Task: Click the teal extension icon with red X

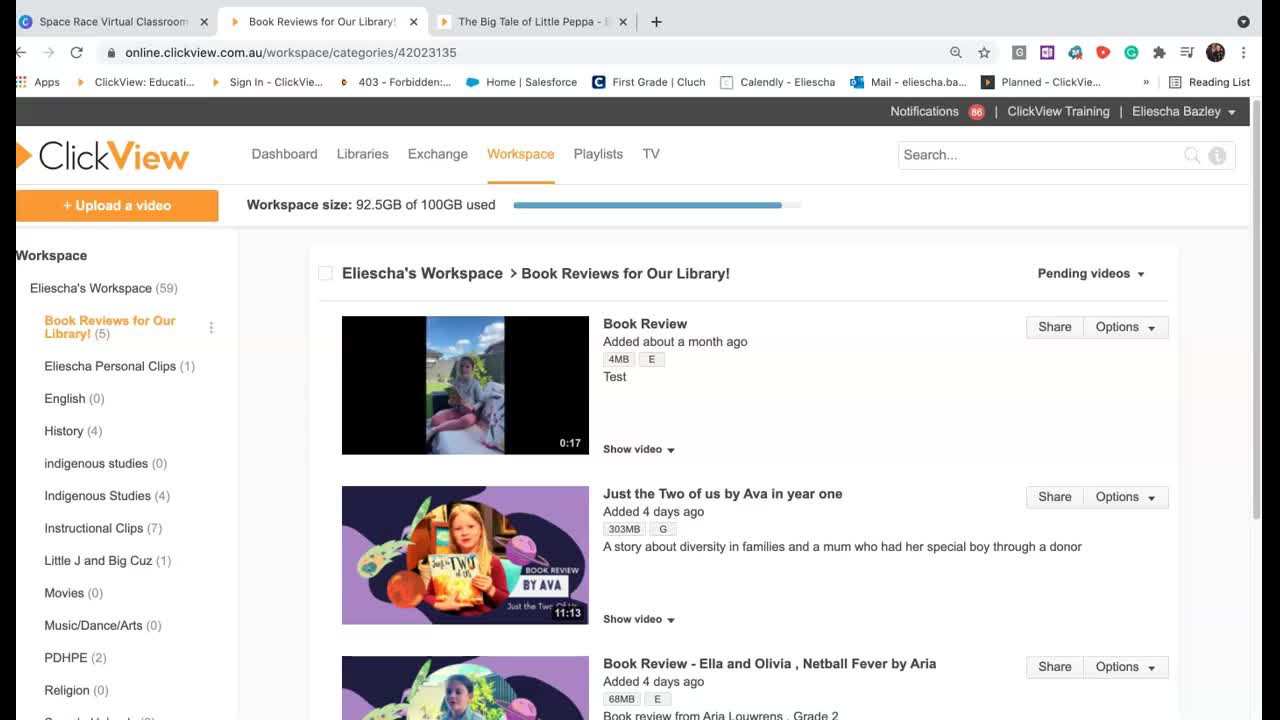Action: [1075, 52]
